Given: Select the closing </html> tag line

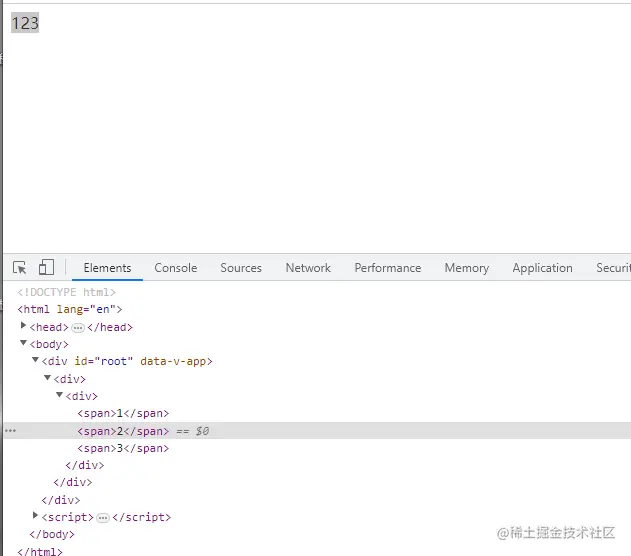Looking at the screenshot, I should [40, 551].
